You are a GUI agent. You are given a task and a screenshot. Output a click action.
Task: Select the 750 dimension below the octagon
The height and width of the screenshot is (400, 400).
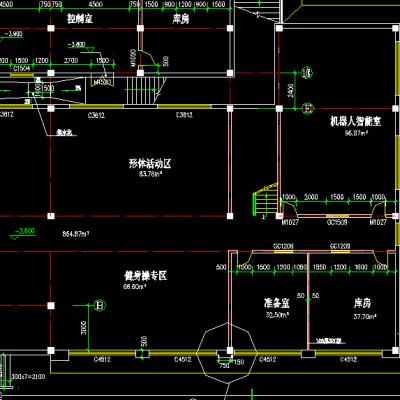[224, 366]
